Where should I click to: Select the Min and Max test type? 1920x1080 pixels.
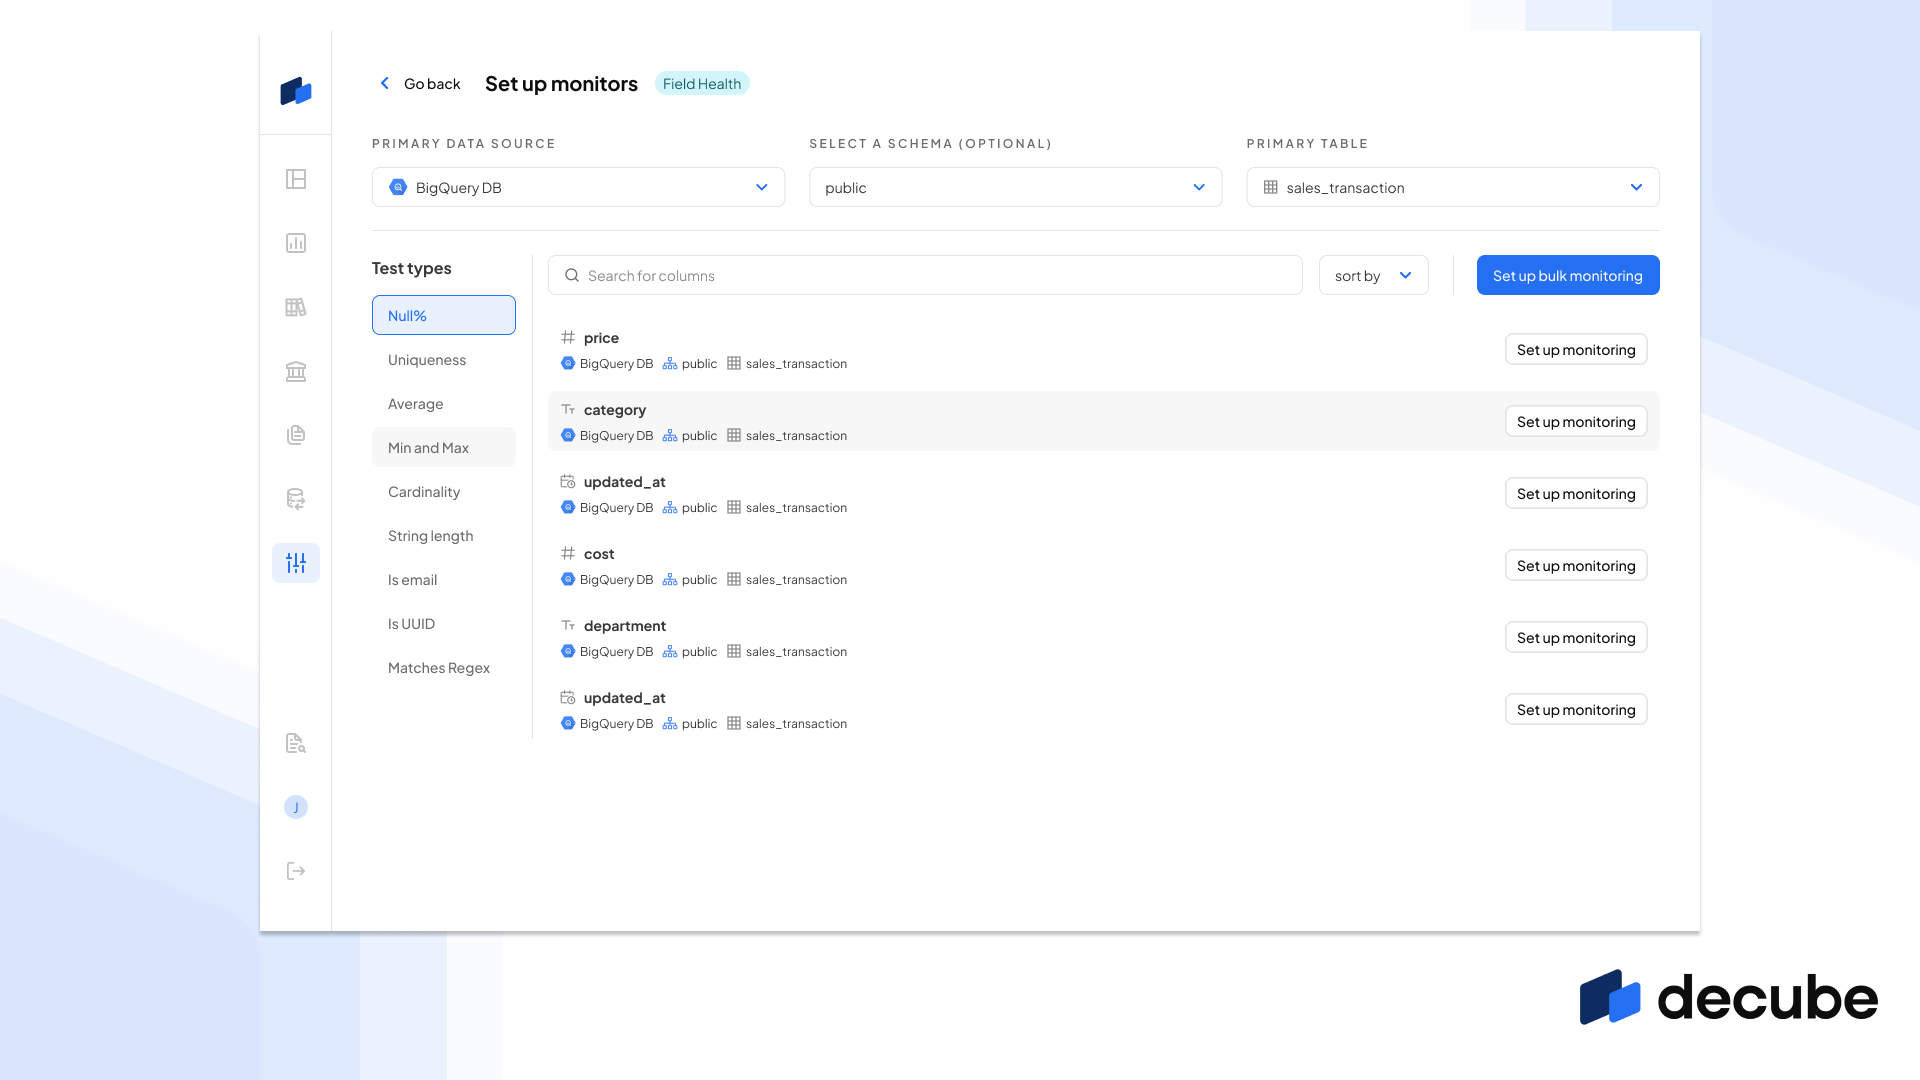(x=444, y=447)
